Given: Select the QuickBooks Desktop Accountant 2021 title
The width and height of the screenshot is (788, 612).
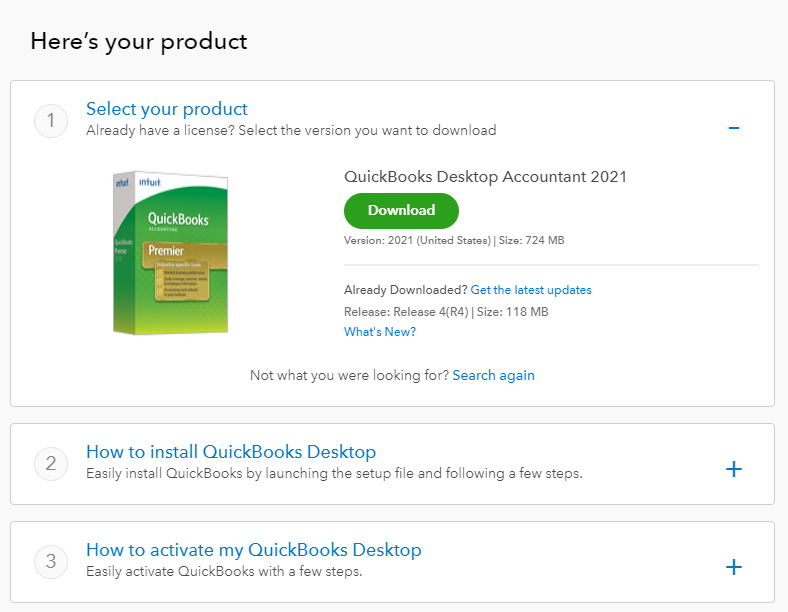Looking at the screenshot, I should pyautogui.click(x=485, y=177).
